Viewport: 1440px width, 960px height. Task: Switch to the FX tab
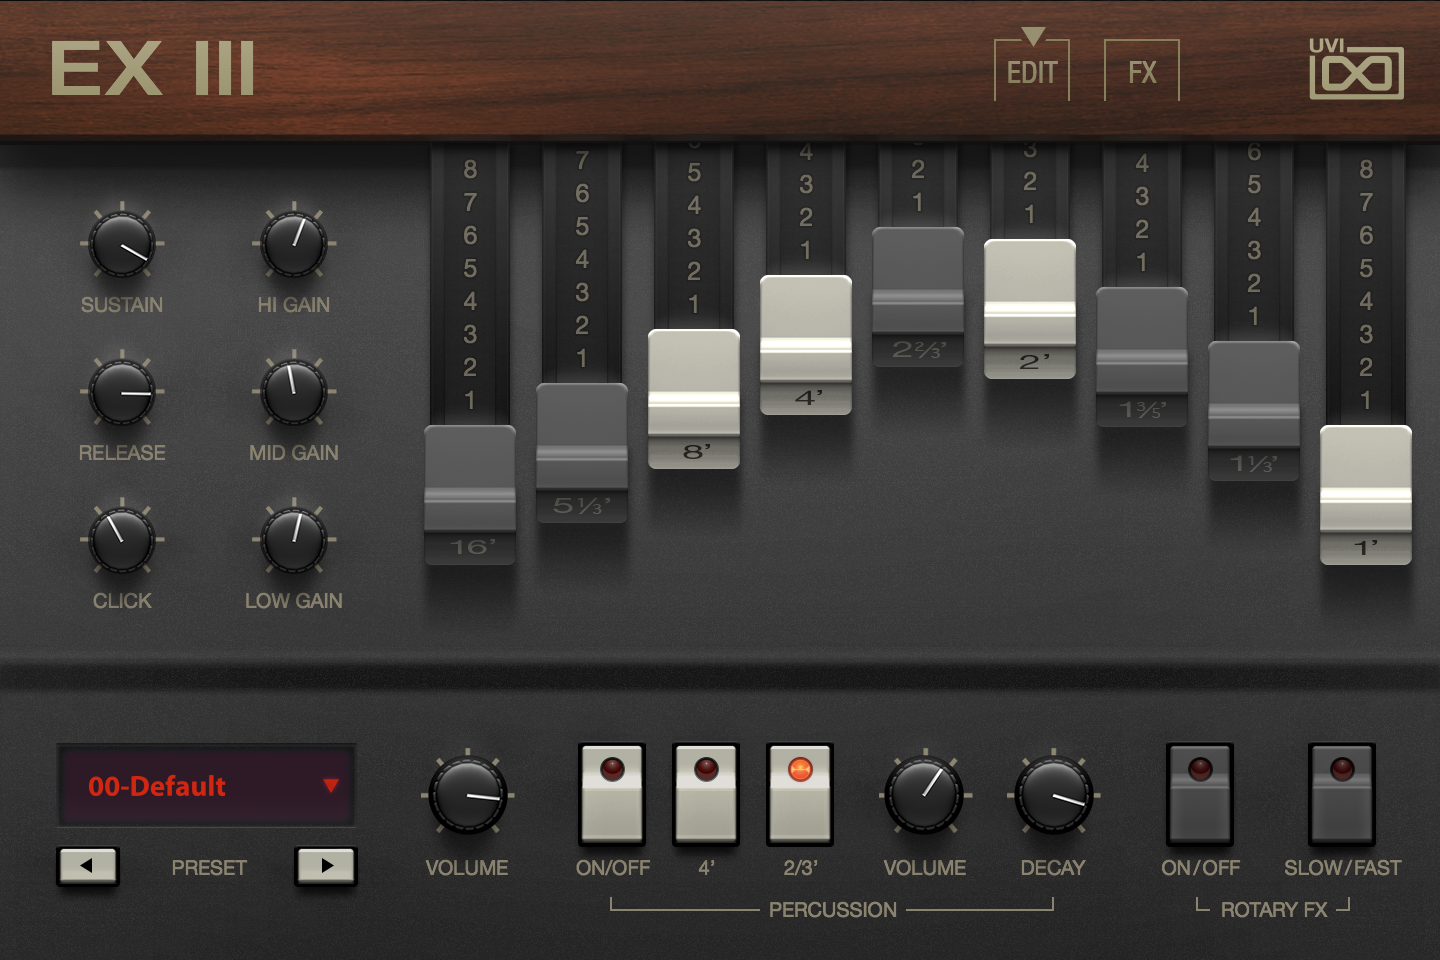1142,71
